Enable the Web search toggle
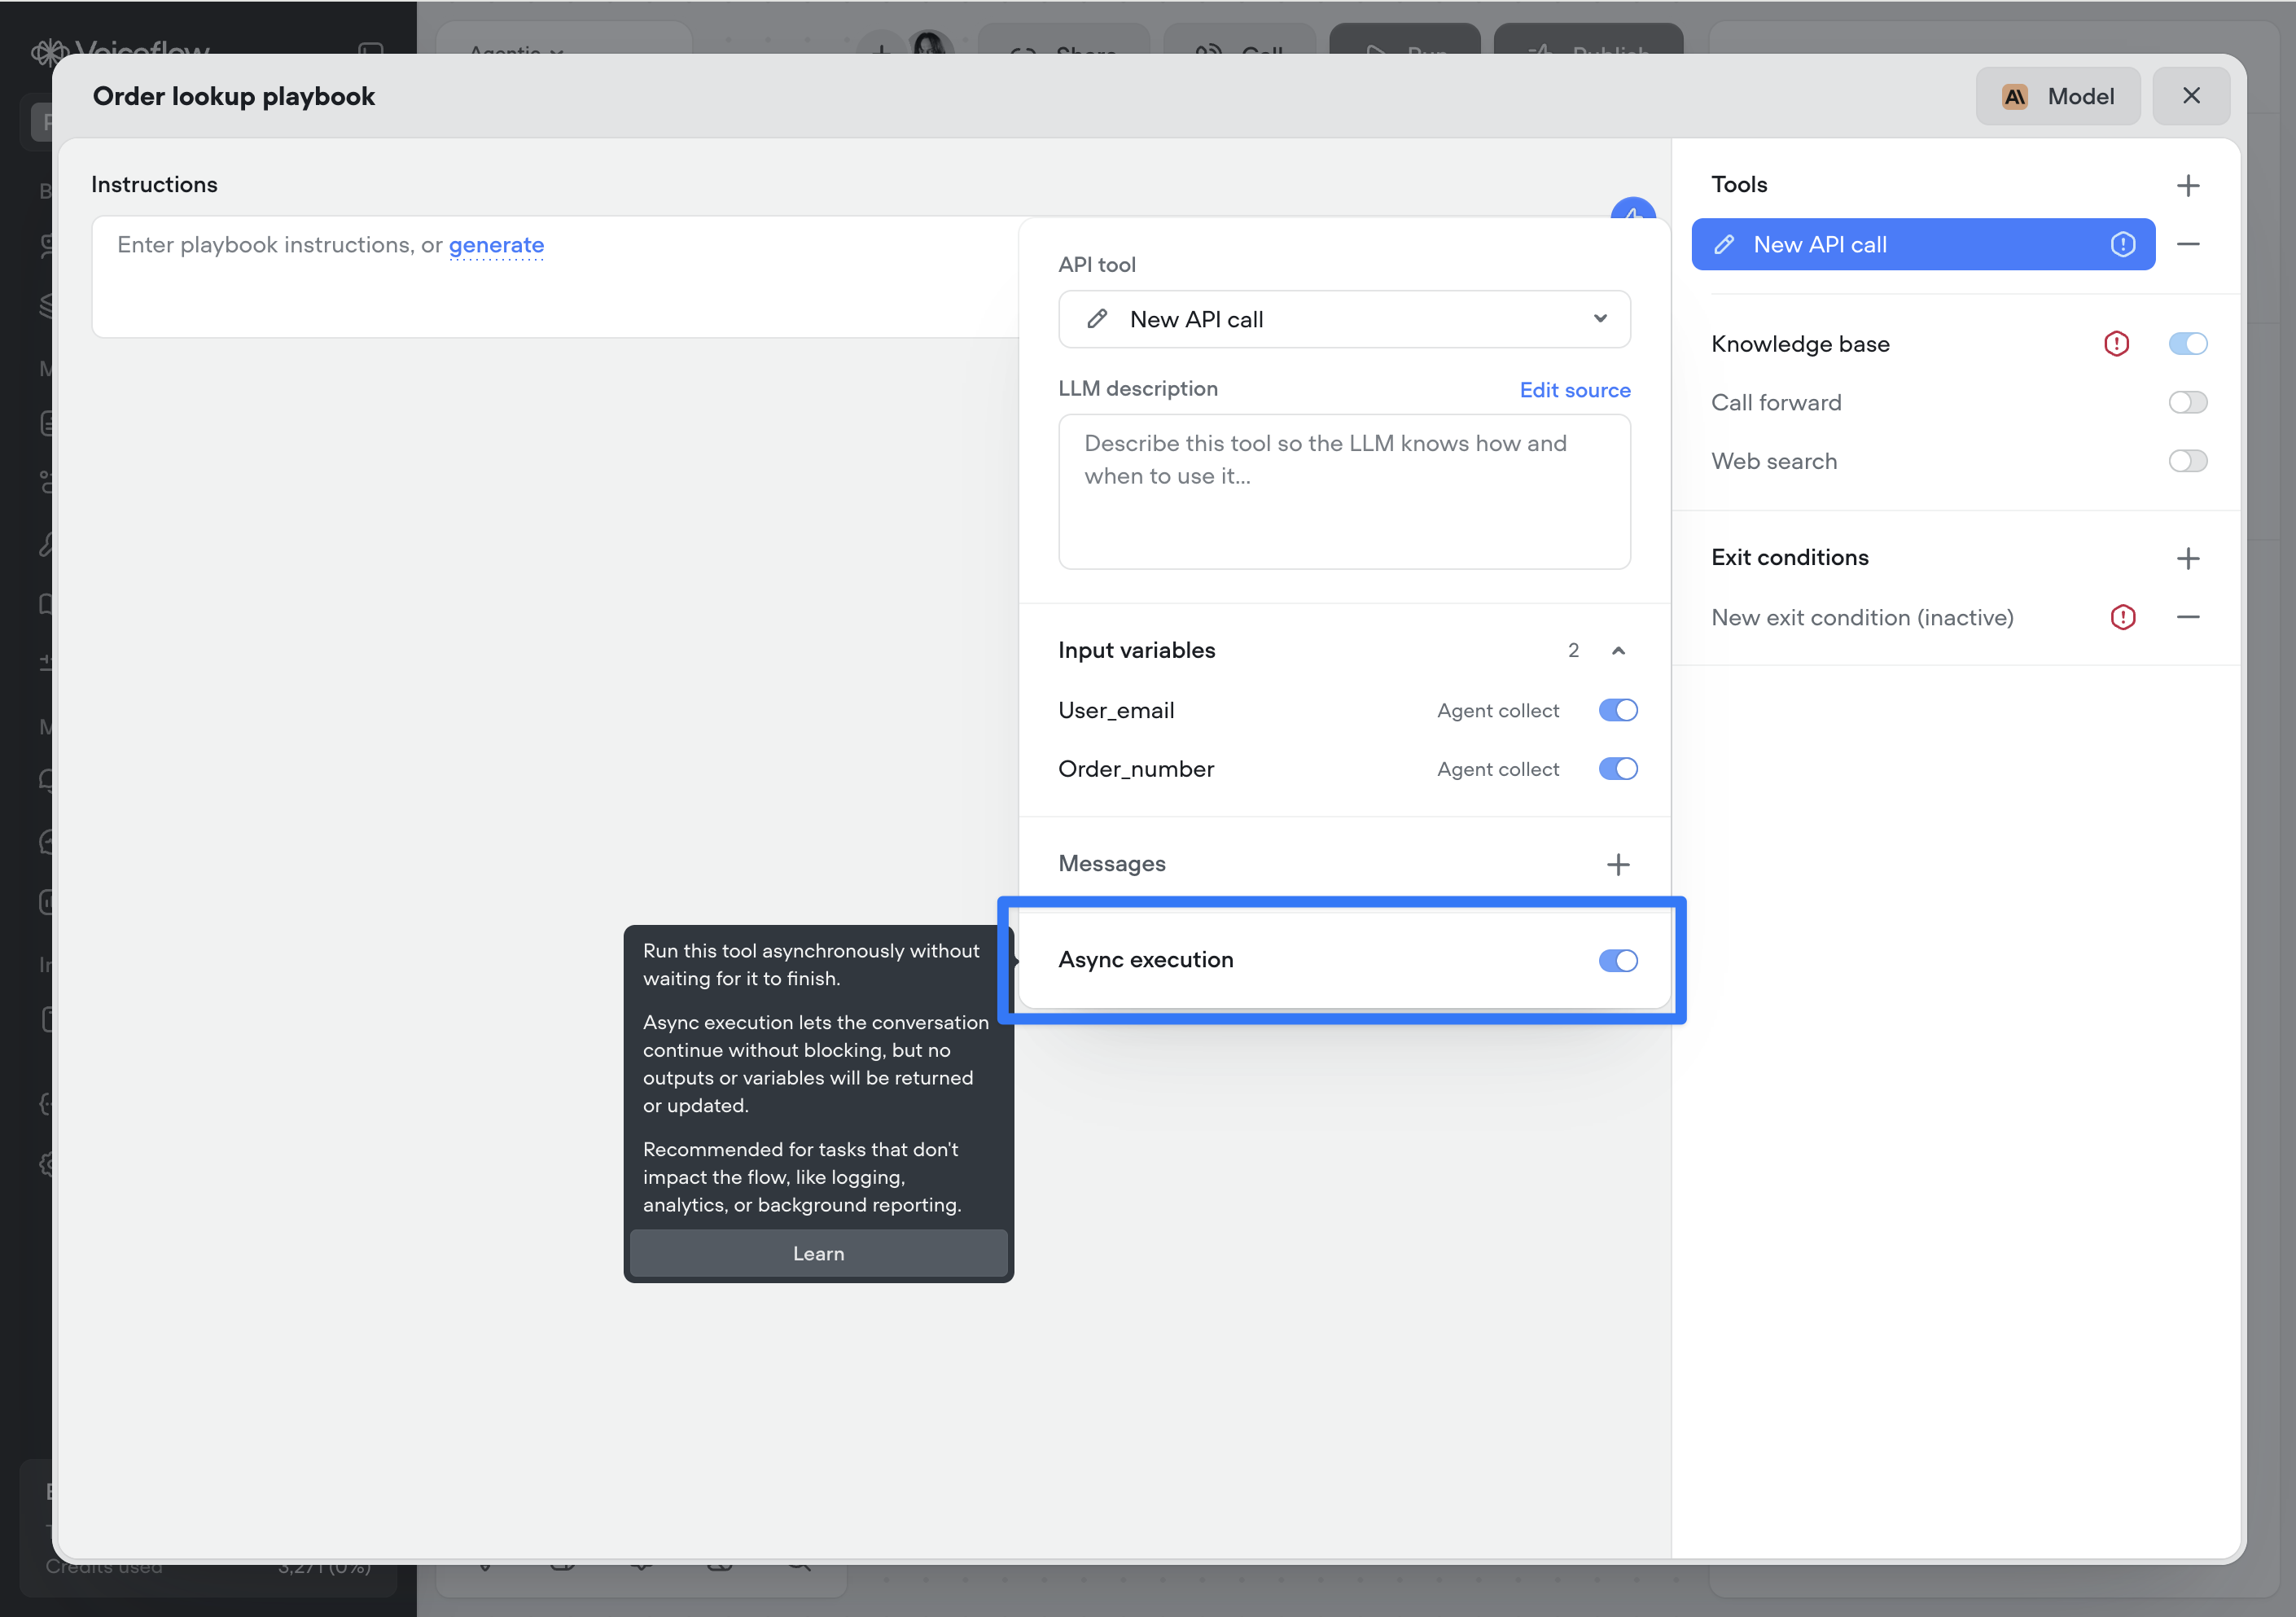 2187,461
